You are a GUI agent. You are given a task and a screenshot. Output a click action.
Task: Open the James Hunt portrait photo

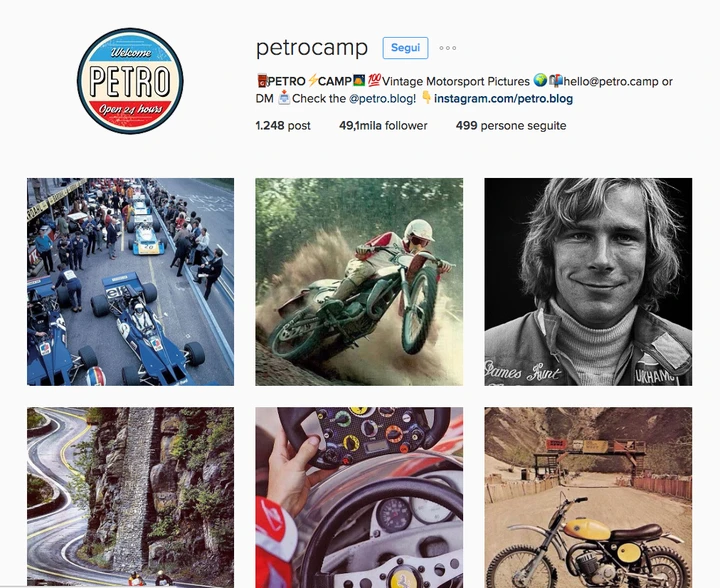588,282
